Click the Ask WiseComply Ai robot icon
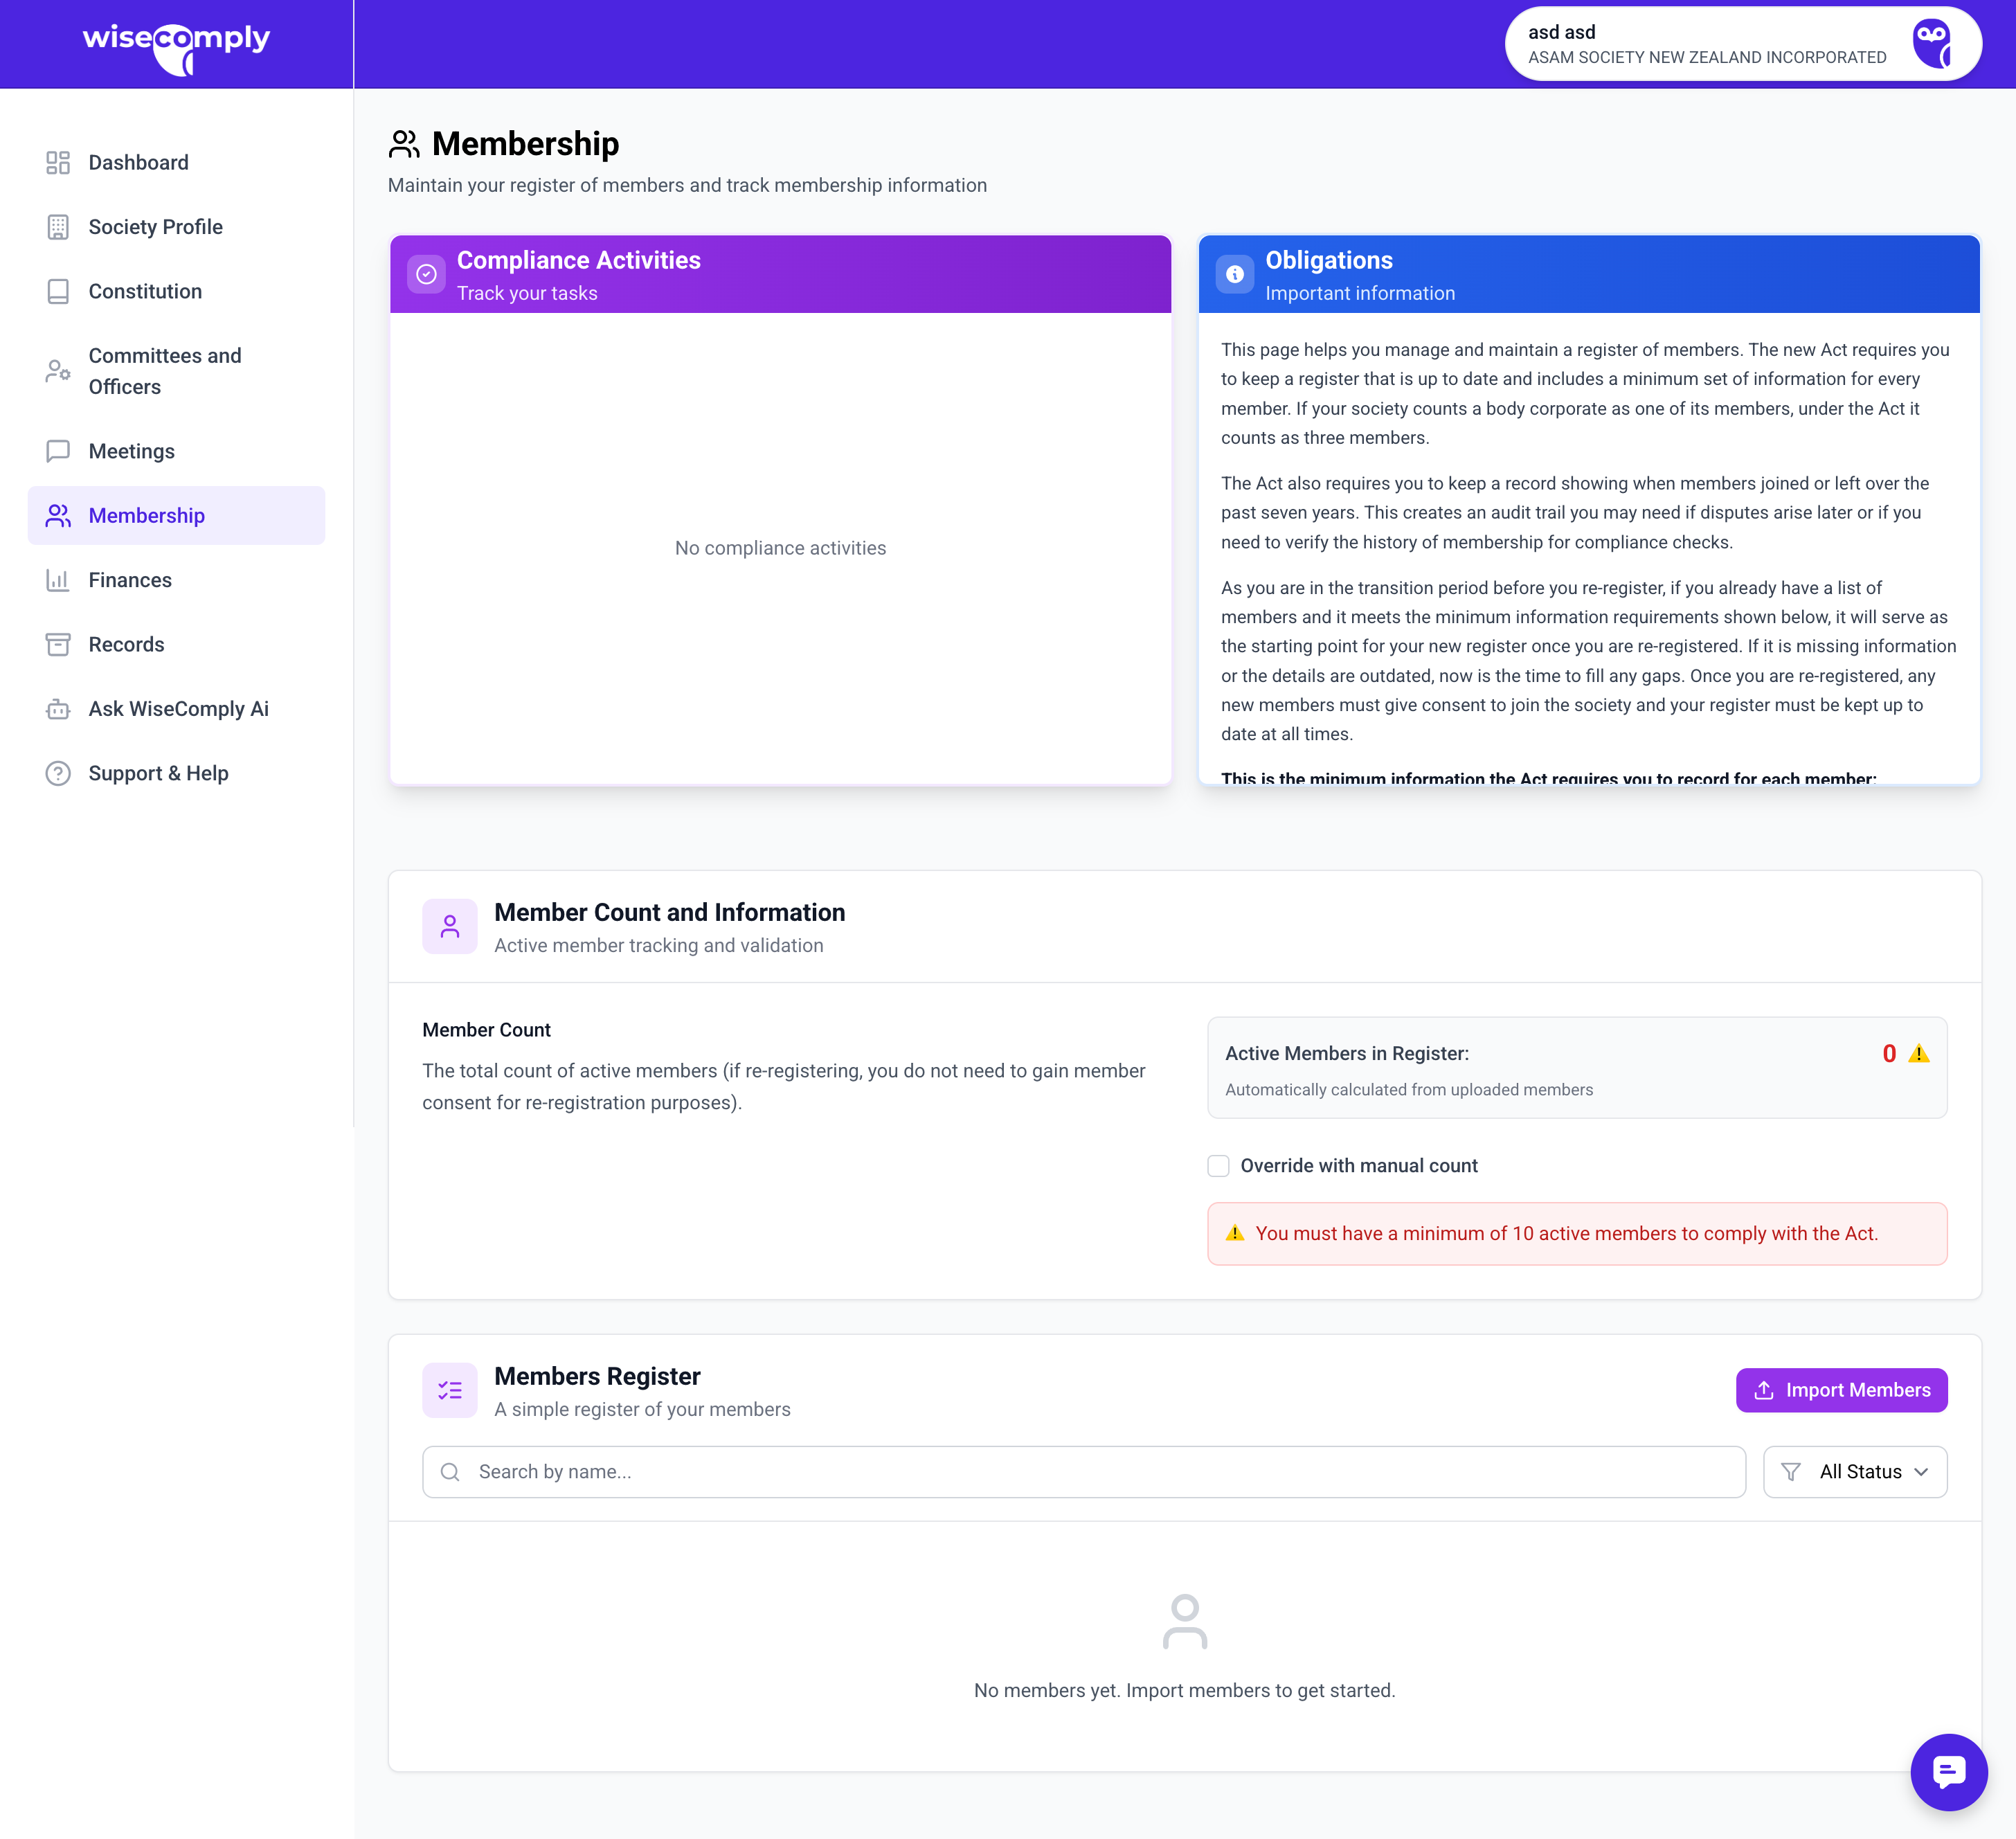The image size is (2016, 1839). (58, 709)
